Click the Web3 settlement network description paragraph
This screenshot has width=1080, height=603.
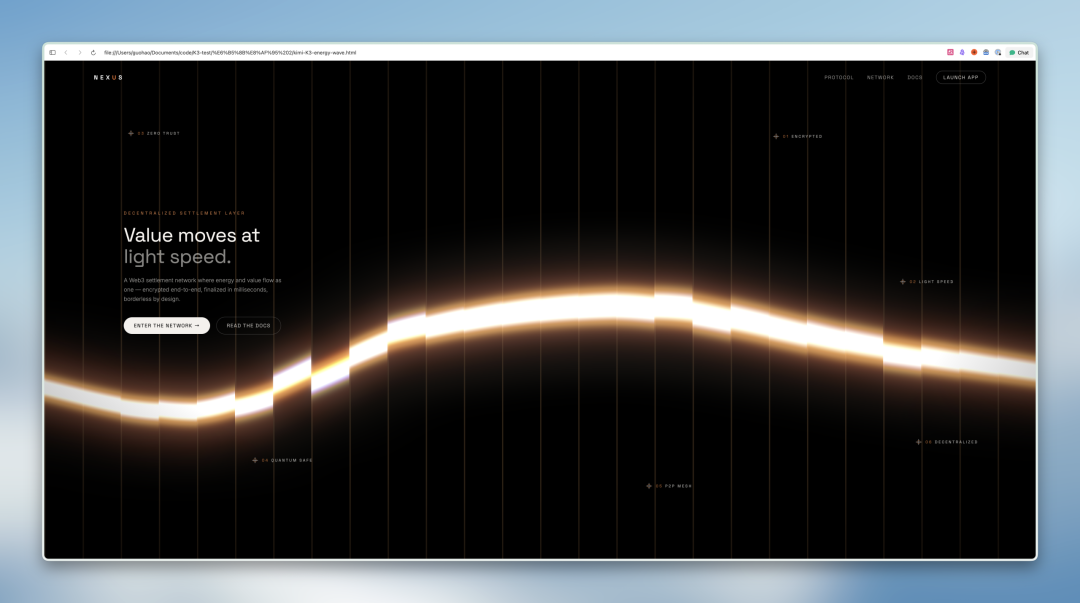pyautogui.click(x=202, y=289)
